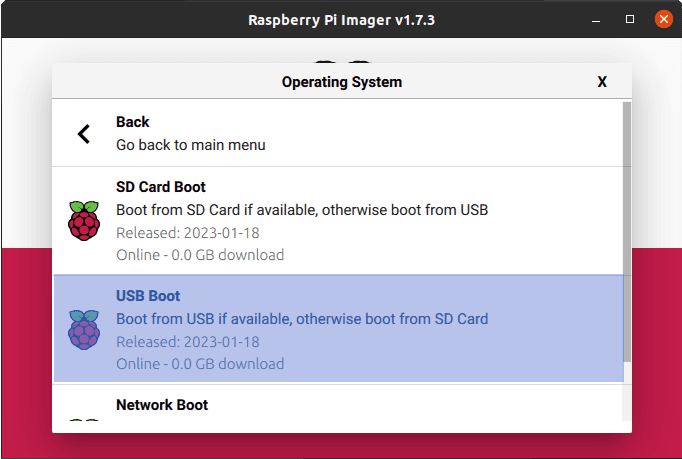This screenshot has height=459, width=682.
Task: Click the 'Operating System' dialog header title
Action: click(342, 82)
